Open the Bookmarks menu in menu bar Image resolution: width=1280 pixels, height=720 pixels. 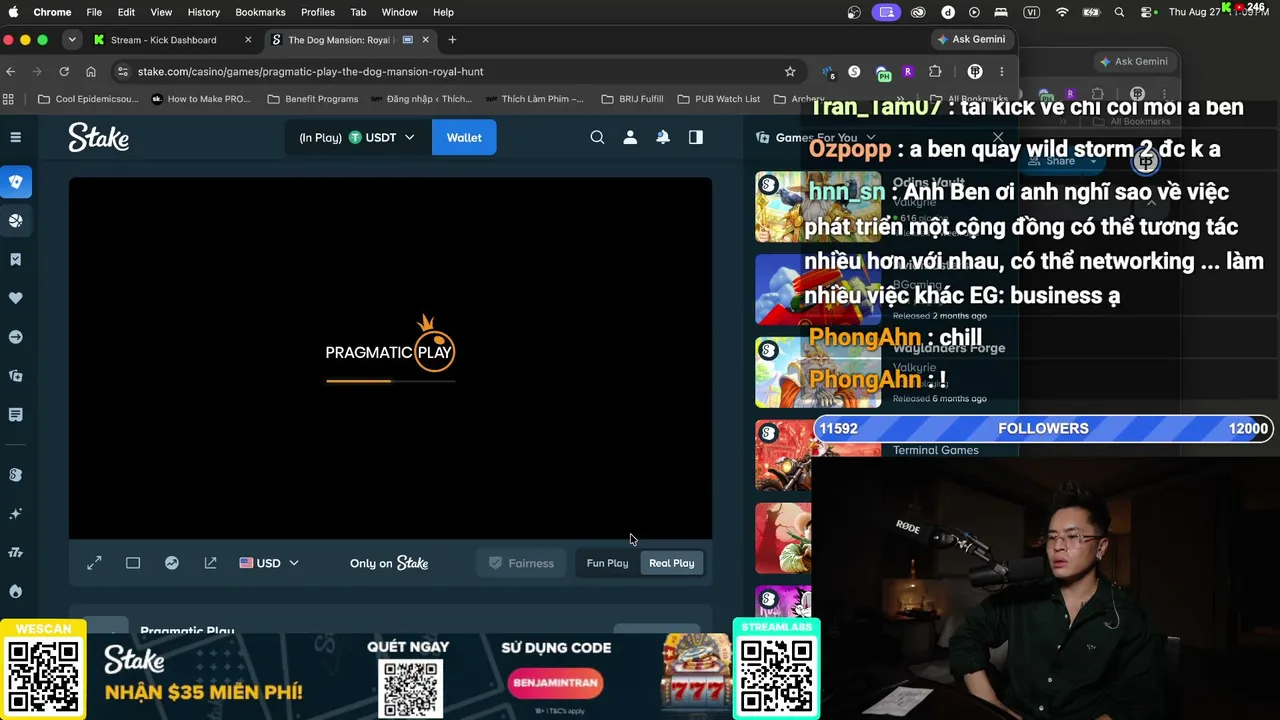point(260,12)
